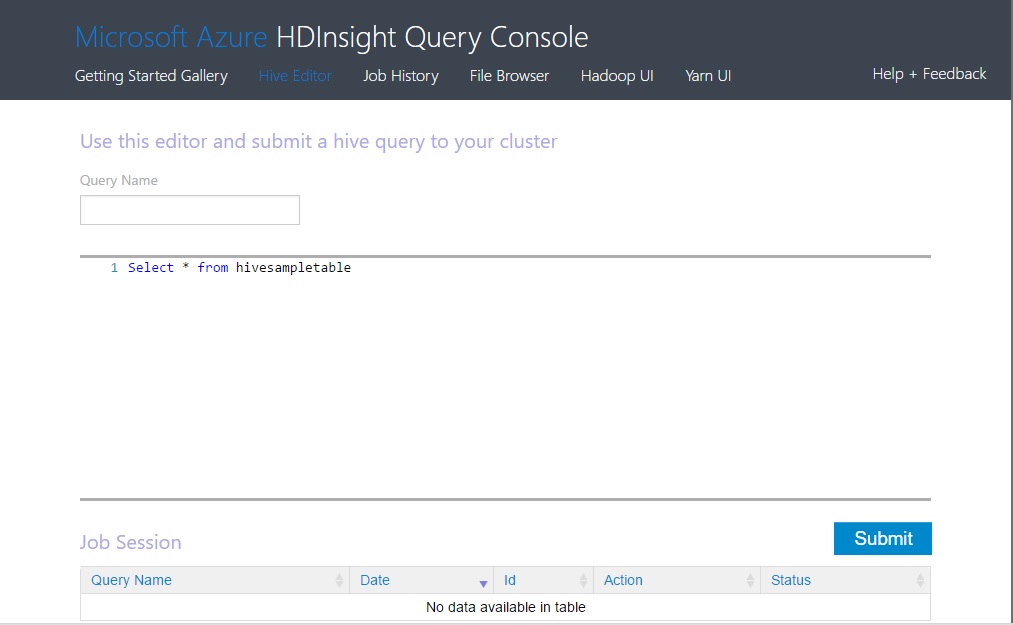The height and width of the screenshot is (625, 1013).
Task: Click the 'Query Name' field label
Action: 119,180
